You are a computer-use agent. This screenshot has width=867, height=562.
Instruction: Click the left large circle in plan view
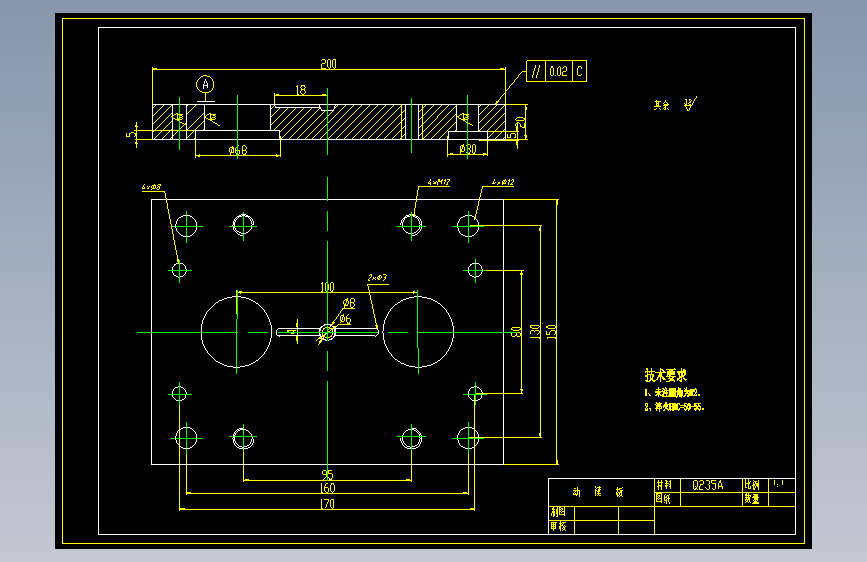click(236, 332)
